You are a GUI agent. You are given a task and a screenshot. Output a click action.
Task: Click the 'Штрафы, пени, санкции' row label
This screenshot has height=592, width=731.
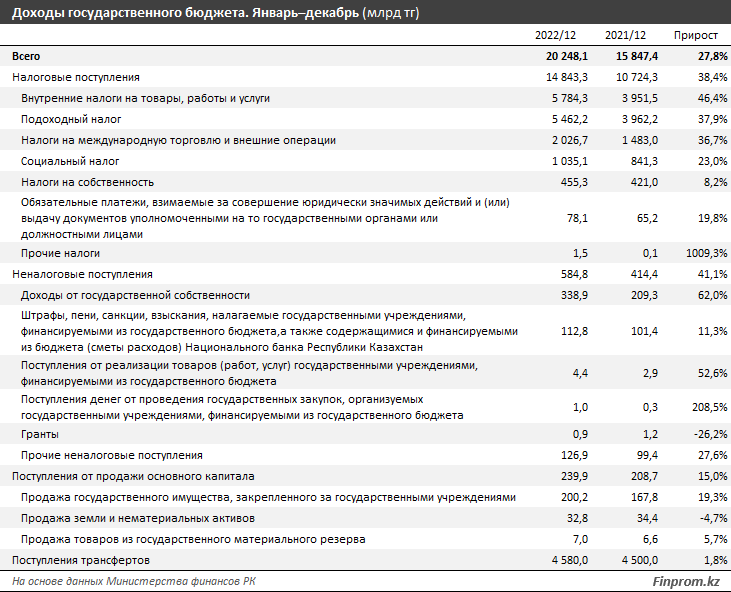tap(269, 331)
